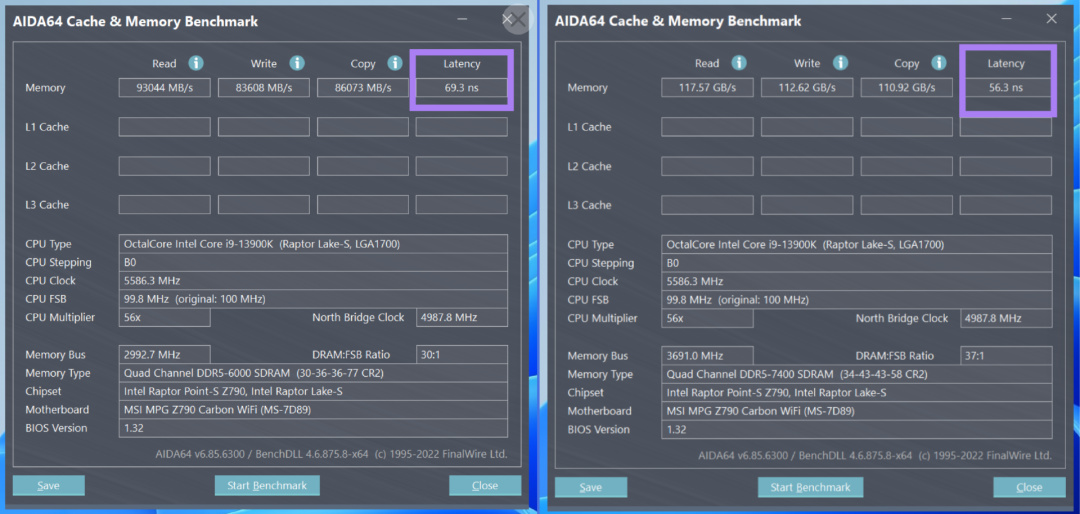Click L3 Cache latency field in right window
The image size is (1080, 514).
(1006, 205)
